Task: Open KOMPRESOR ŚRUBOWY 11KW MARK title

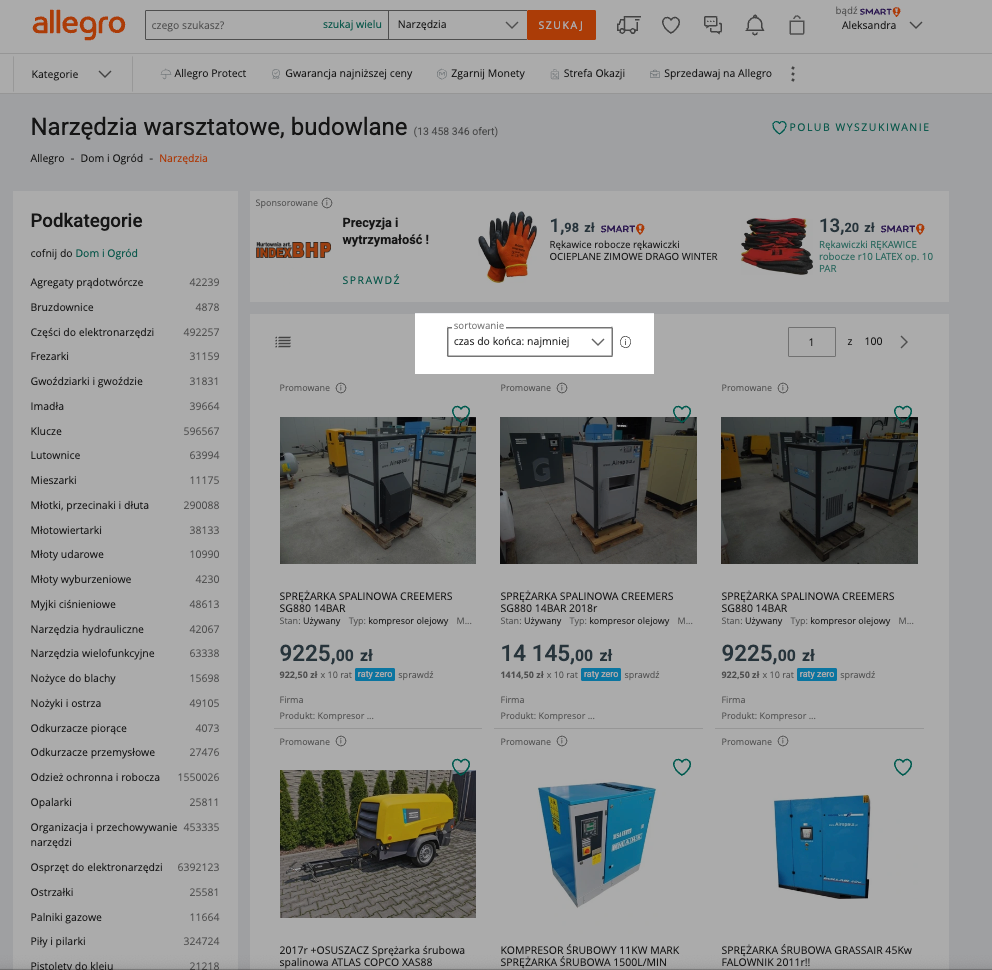Action: [590, 956]
